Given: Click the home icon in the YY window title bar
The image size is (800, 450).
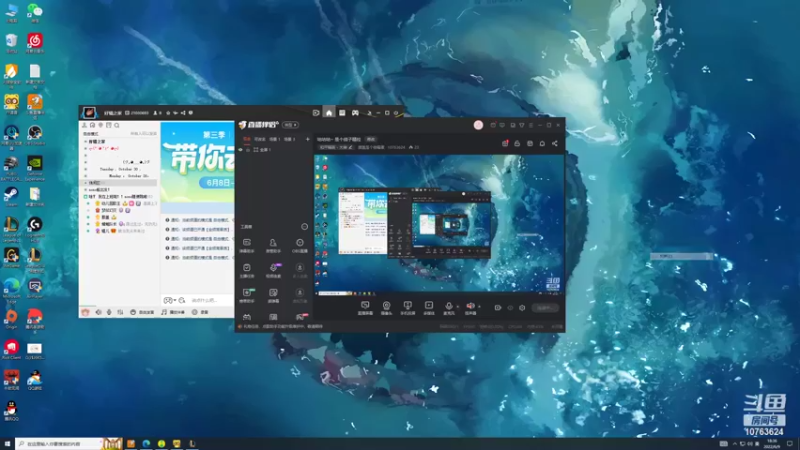Looking at the screenshot, I should pos(329,113).
